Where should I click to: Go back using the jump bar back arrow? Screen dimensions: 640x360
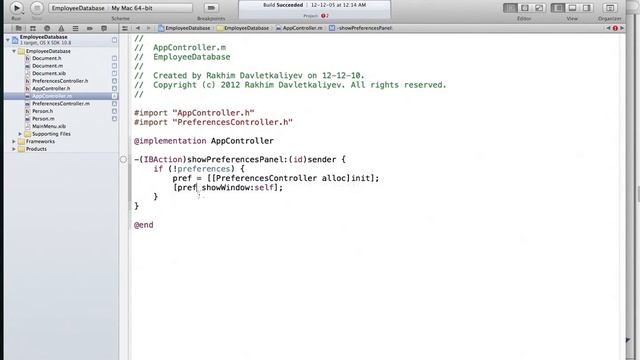tap(138, 28)
